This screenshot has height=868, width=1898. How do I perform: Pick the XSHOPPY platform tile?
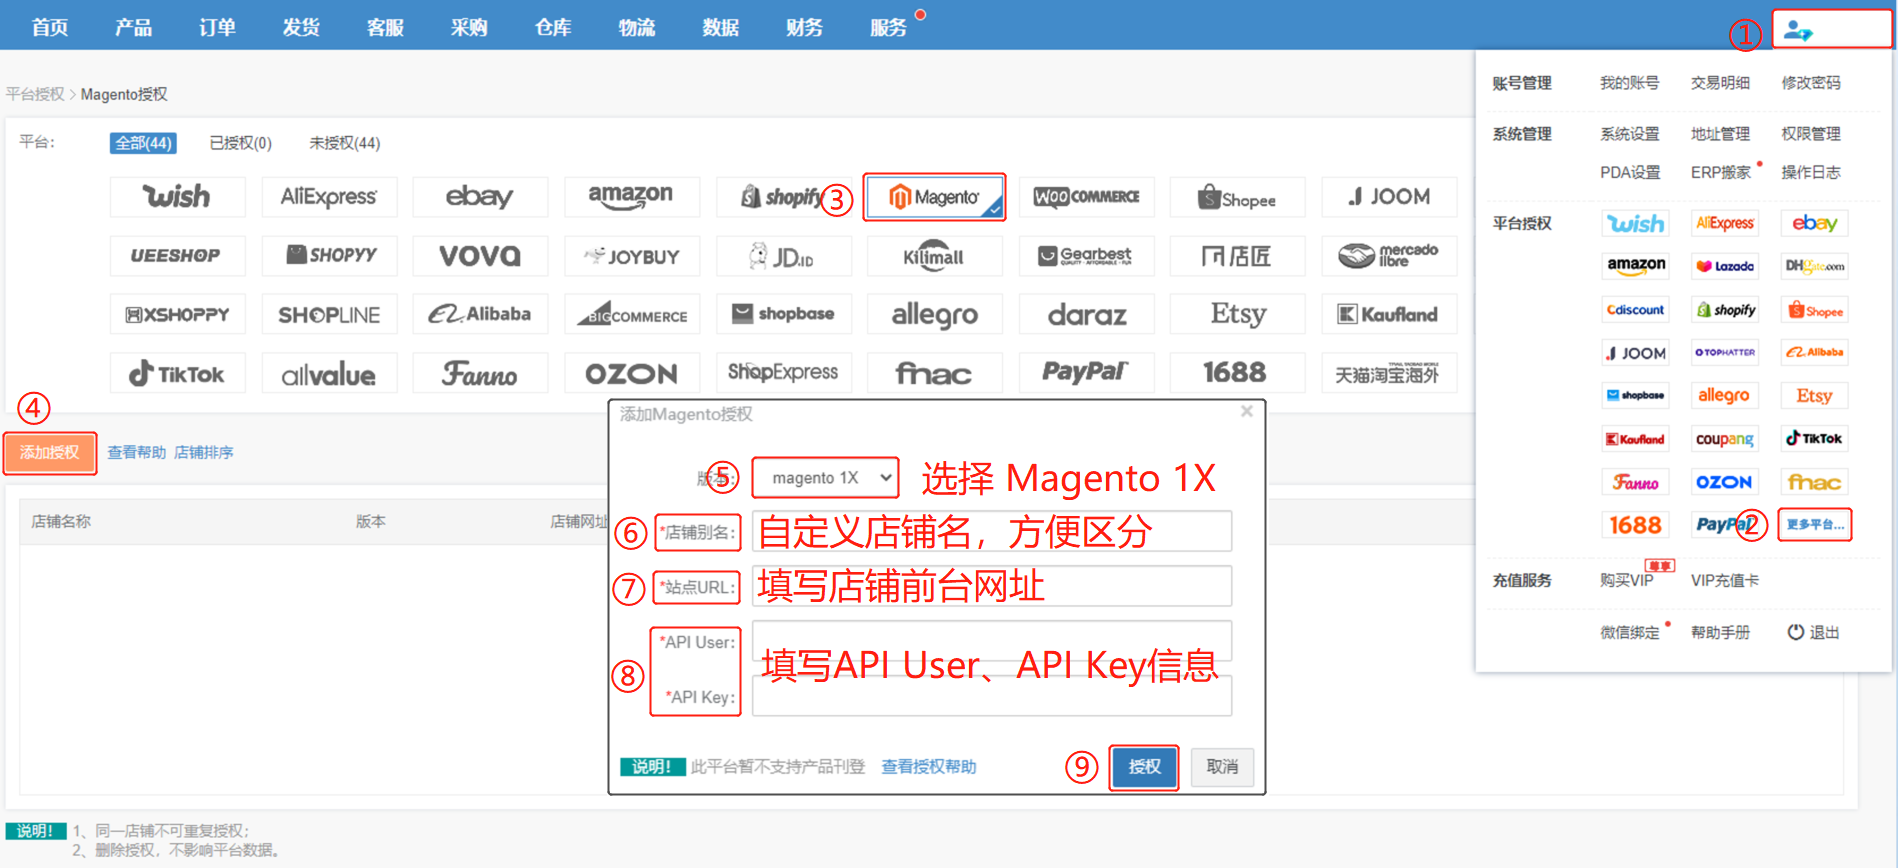177,314
